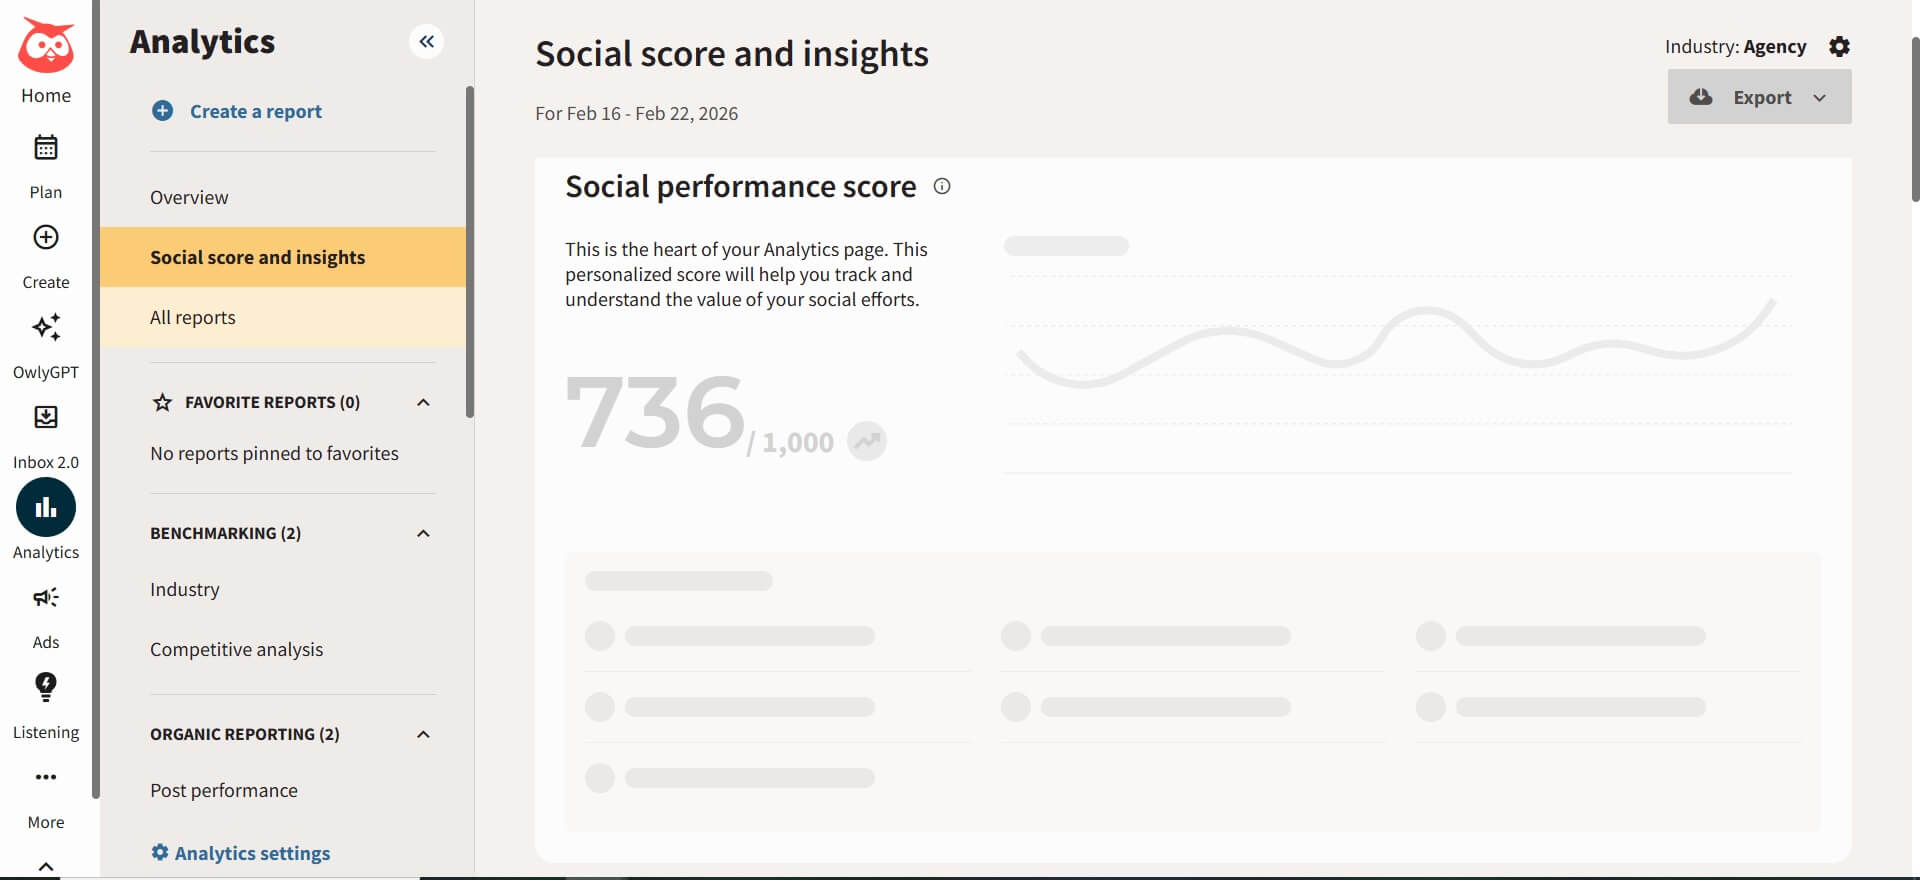Viewport: 1920px width, 880px height.
Task: Click the info icon beside Social performance score
Action: [941, 186]
